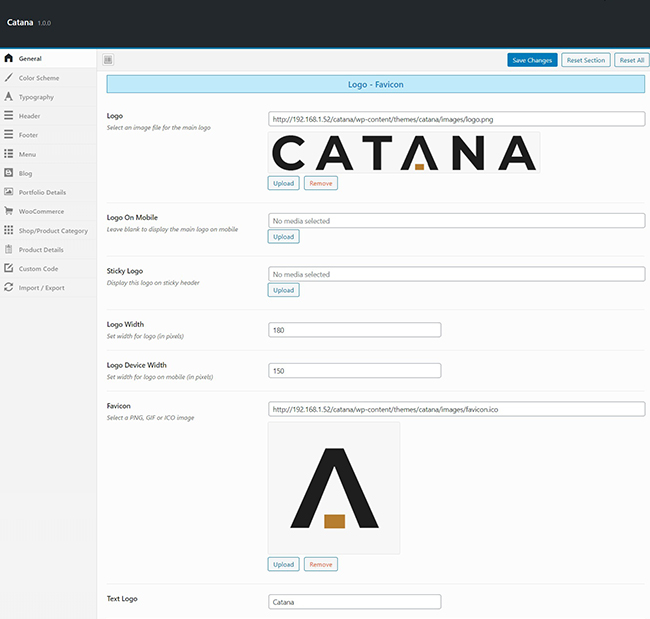Click the Custom Code edit icon
Viewport: 650px width, 619px height.
pyautogui.click(x=9, y=268)
